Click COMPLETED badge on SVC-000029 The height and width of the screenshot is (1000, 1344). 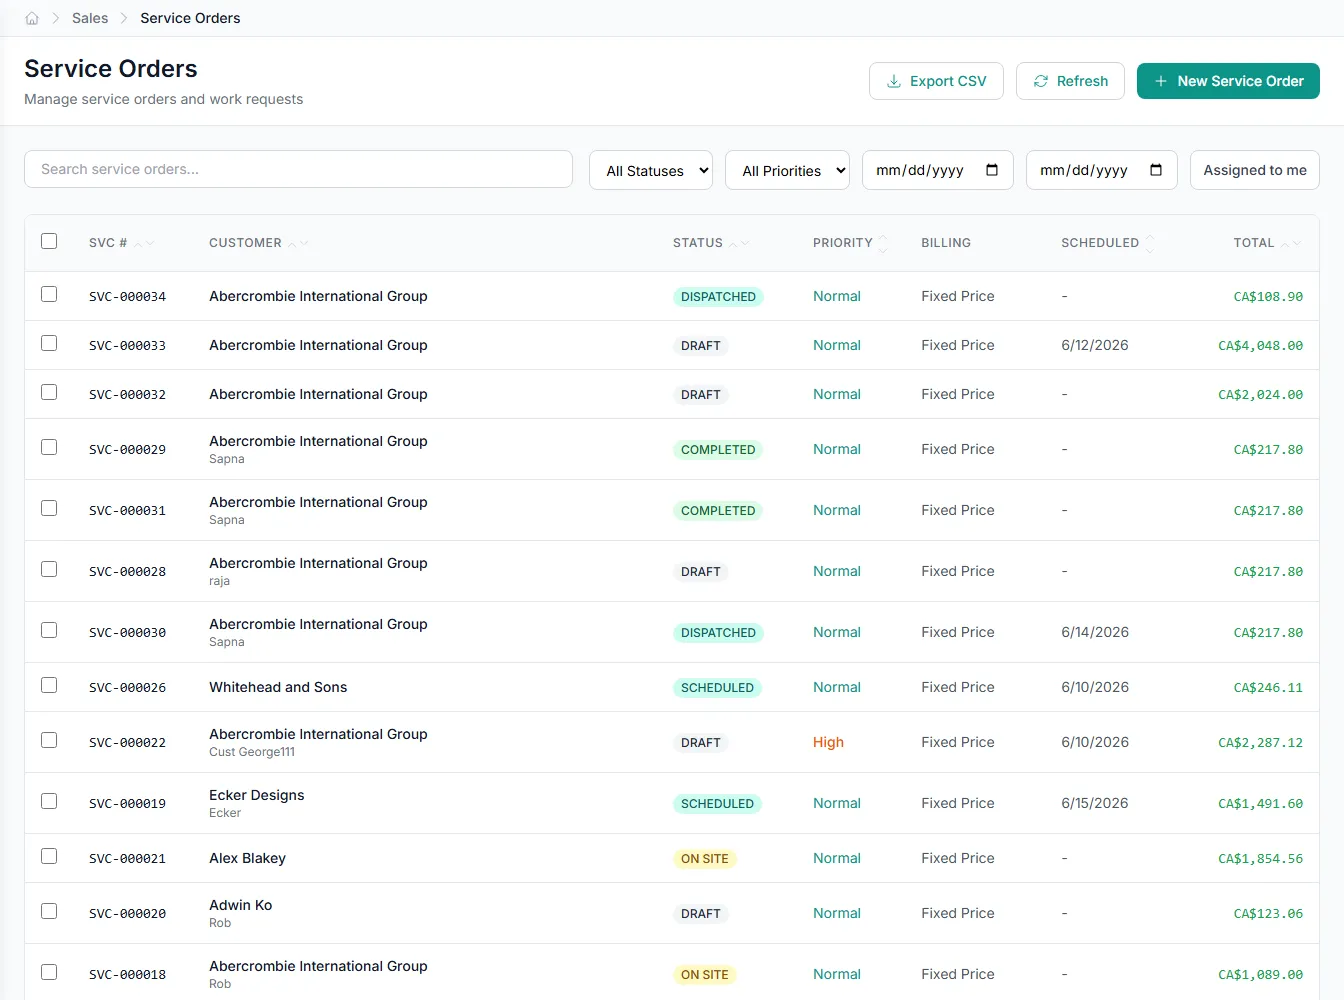tap(718, 450)
